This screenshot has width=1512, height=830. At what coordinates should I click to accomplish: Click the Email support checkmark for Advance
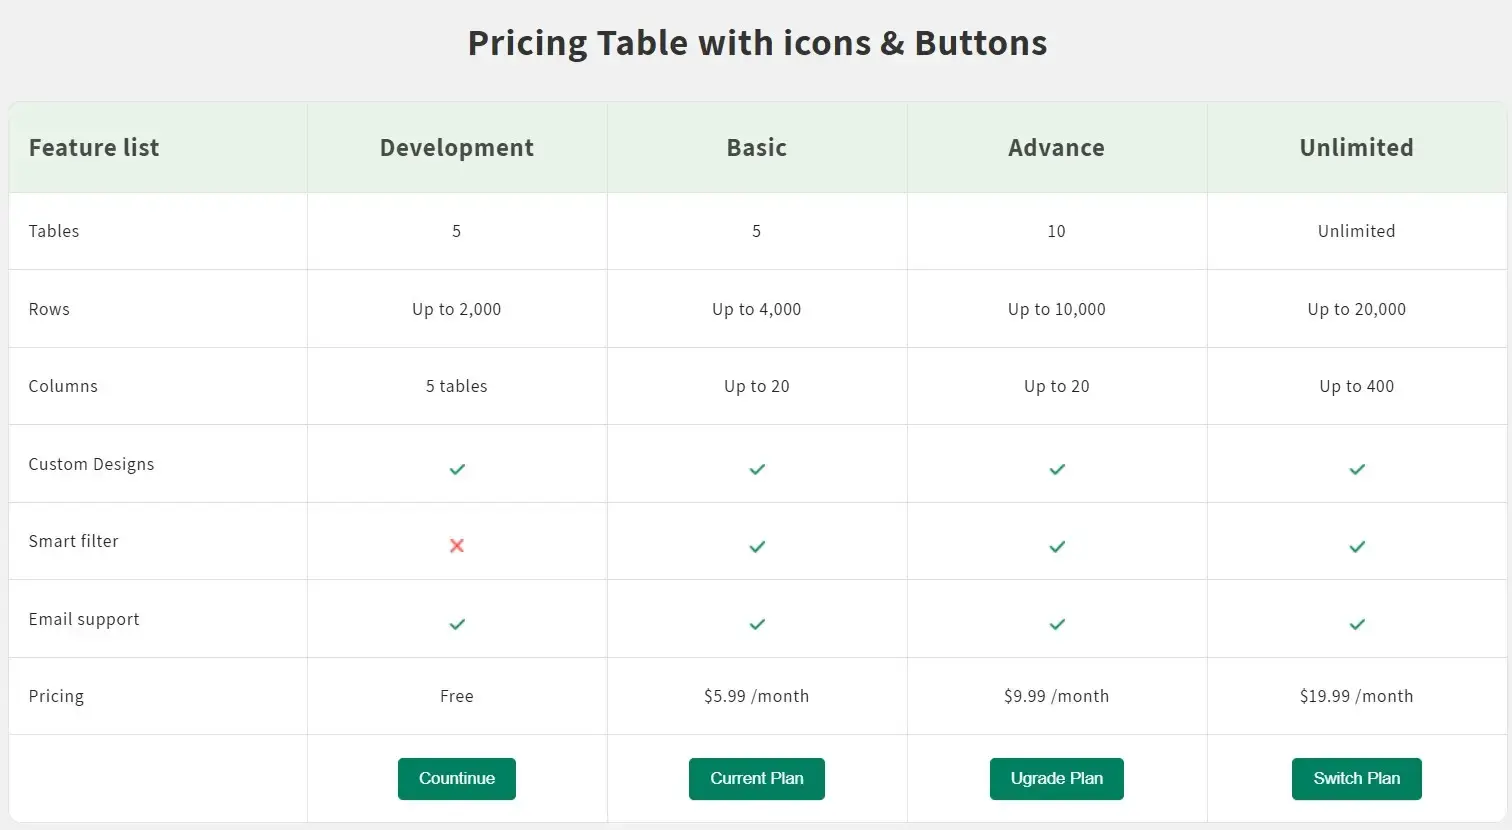click(x=1057, y=624)
